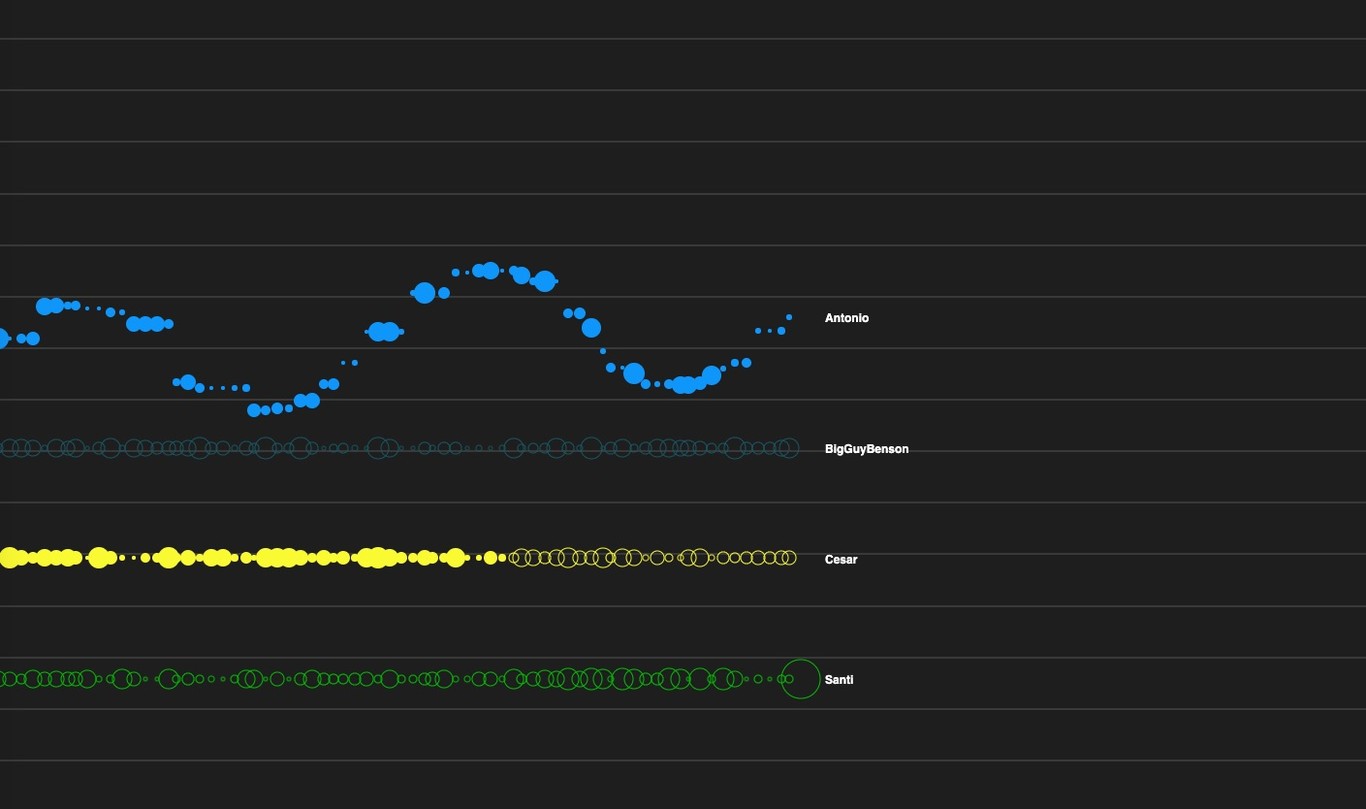Viewport: 1366px width, 809px height.
Task: Click the rightmost hollow yellow circle in Cesar's row
Action: click(x=789, y=558)
